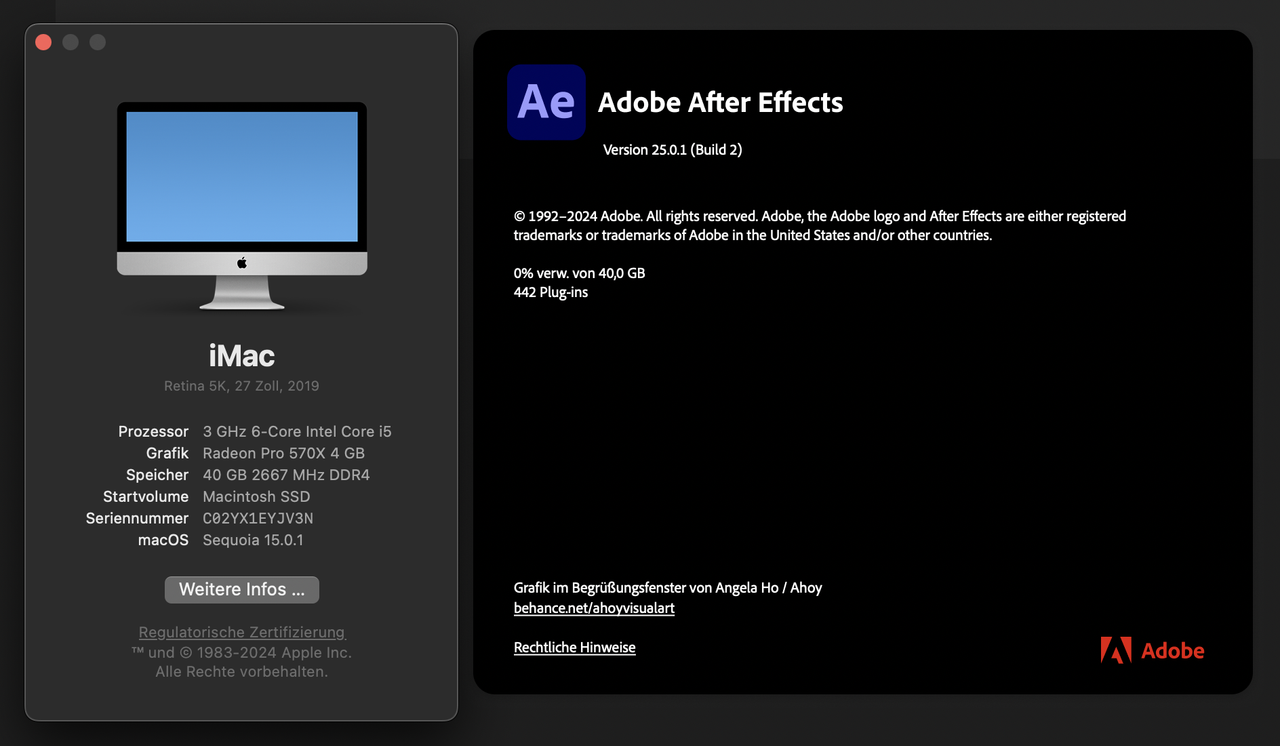Click the Apple copyright 1983-2024 text
This screenshot has width=1280, height=746.
(x=242, y=653)
